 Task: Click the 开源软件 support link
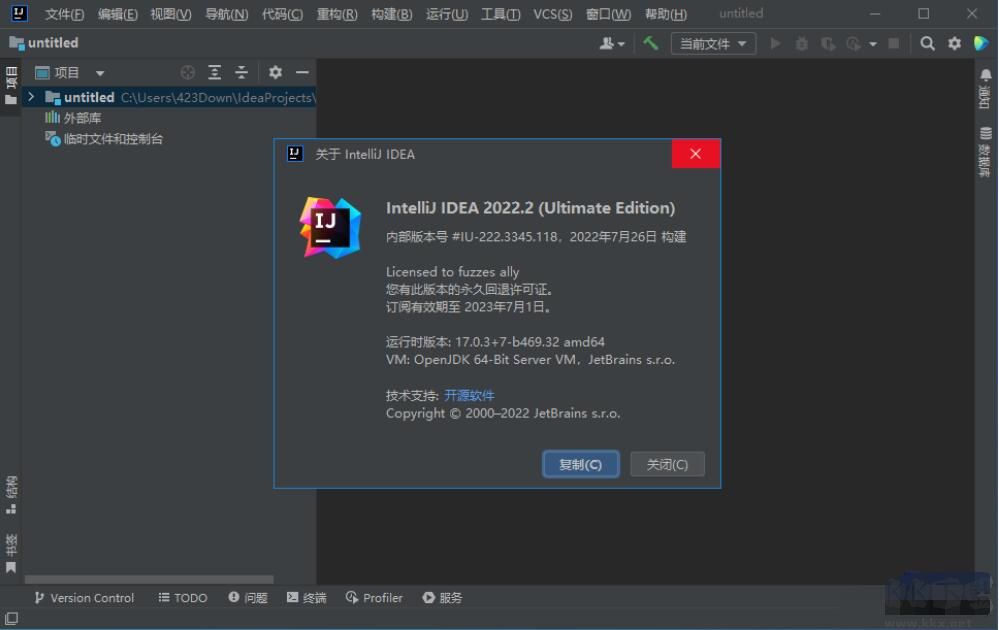[469, 394]
